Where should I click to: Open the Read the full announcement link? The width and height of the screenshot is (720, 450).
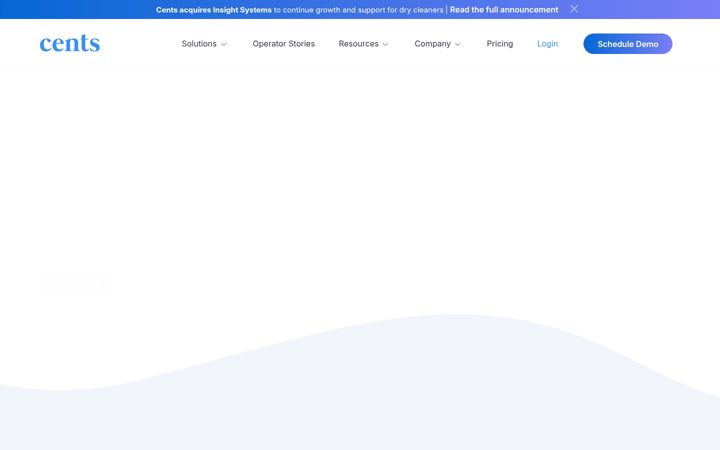[x=504, y=10]
